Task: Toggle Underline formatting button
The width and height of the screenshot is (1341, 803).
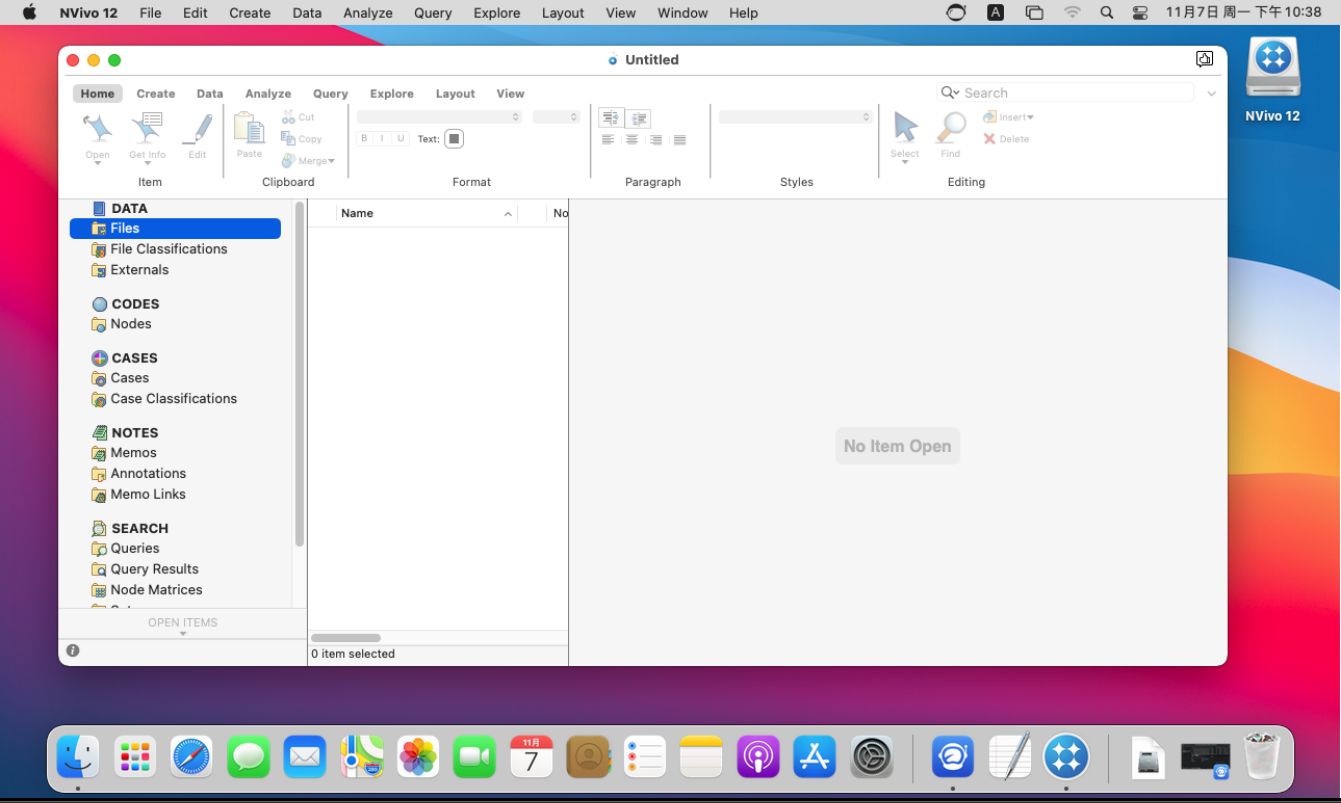Action: pyautogui.click(x=401, y=139)
